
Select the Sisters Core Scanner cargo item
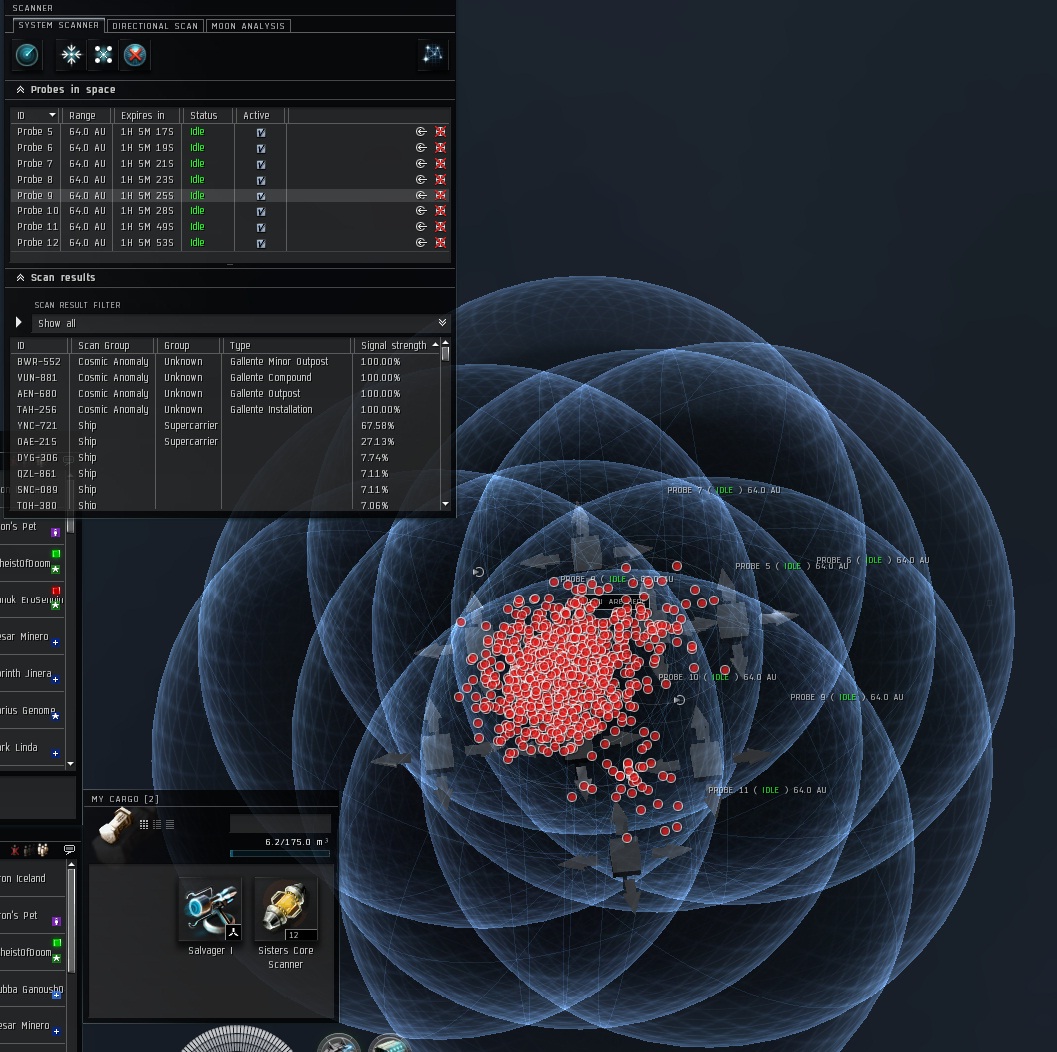286,924
